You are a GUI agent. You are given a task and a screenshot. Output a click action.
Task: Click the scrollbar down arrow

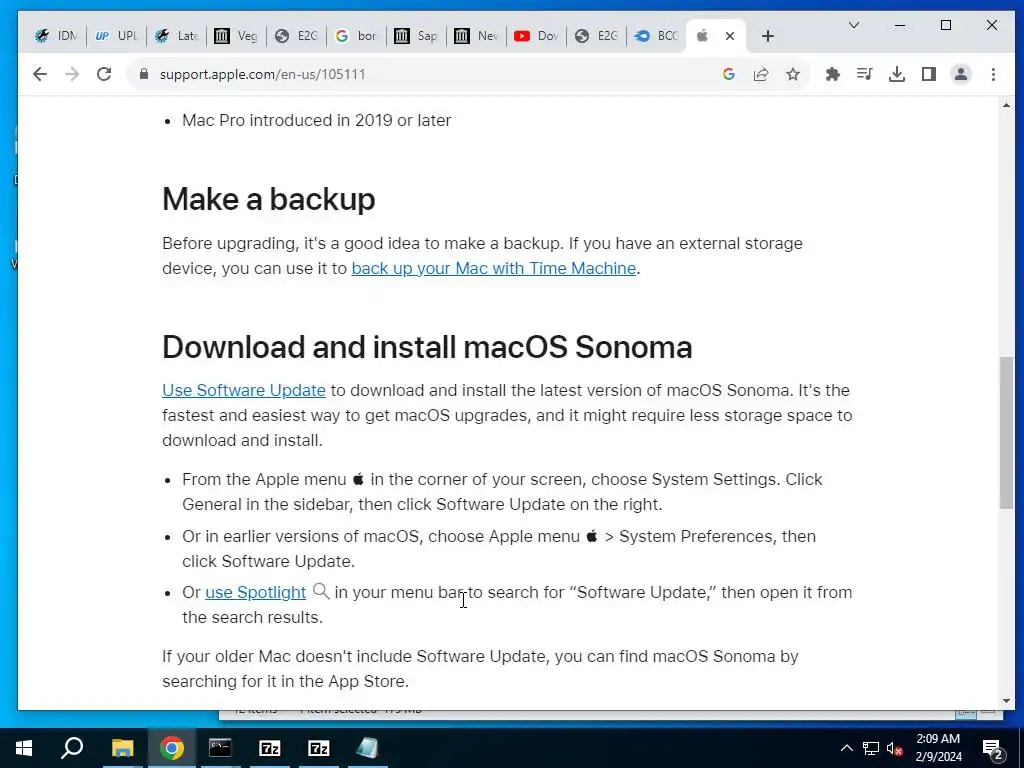pos(1006,701)
